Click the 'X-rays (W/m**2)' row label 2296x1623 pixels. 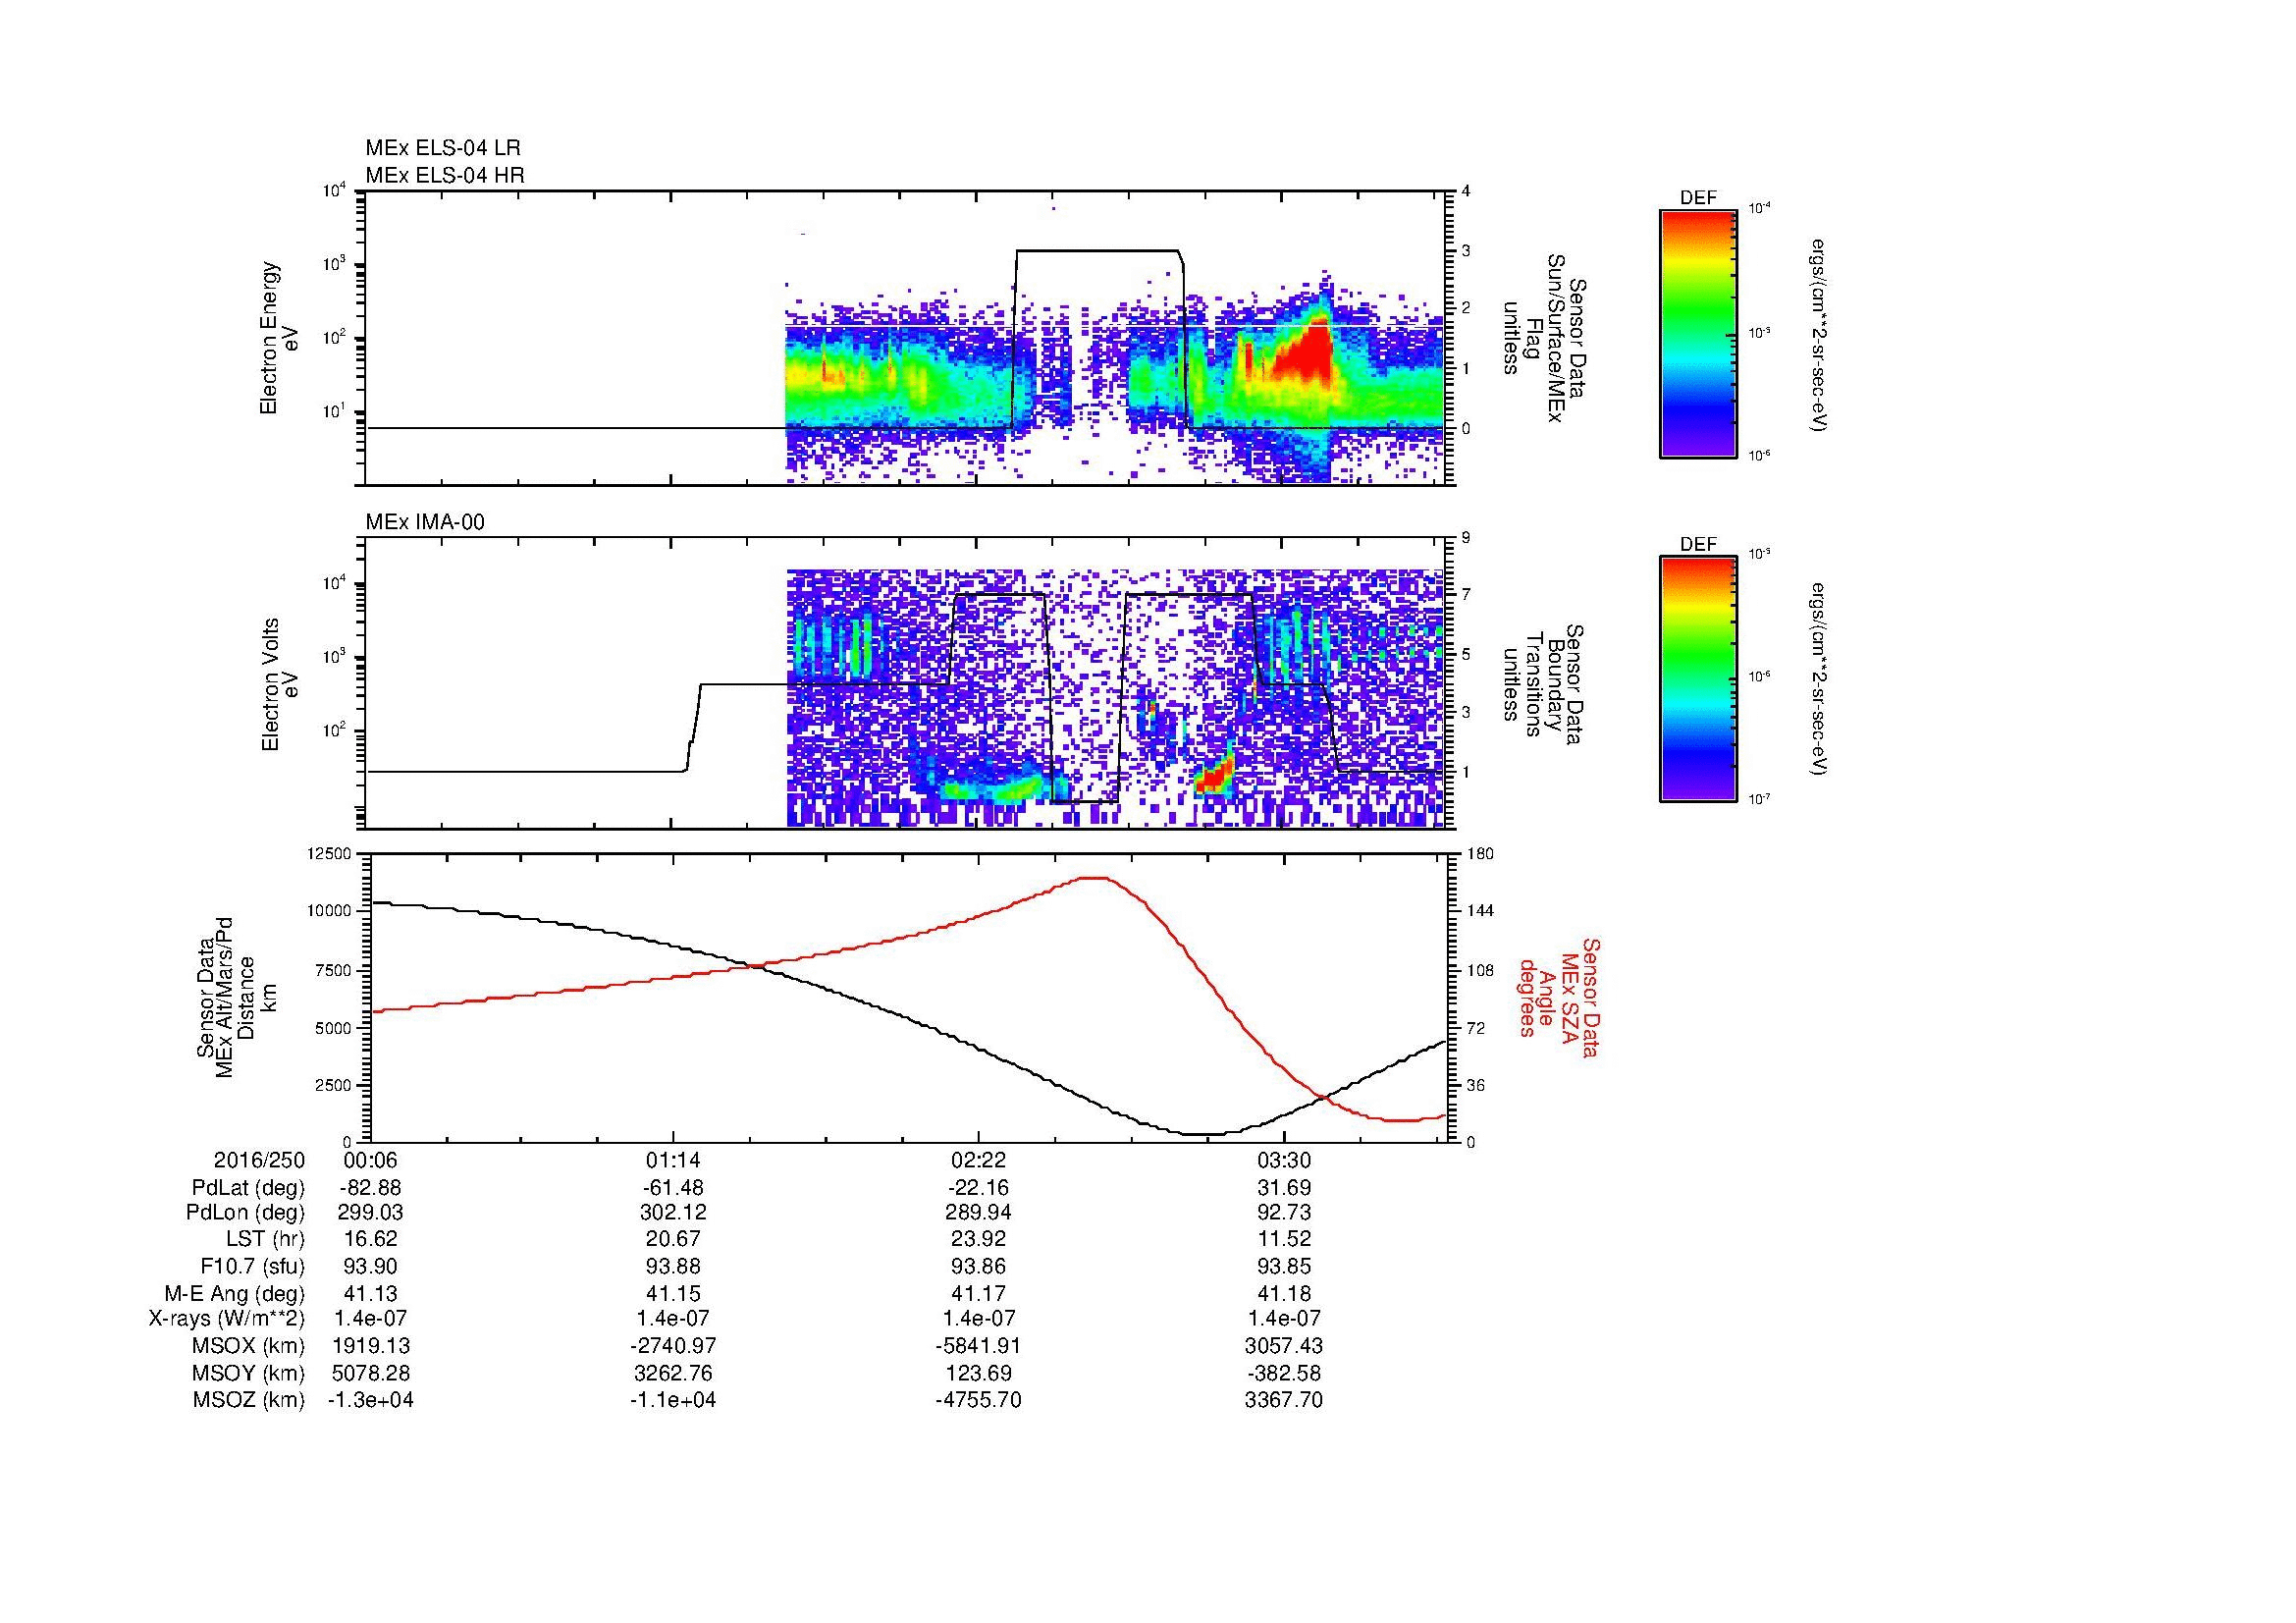226,1319
